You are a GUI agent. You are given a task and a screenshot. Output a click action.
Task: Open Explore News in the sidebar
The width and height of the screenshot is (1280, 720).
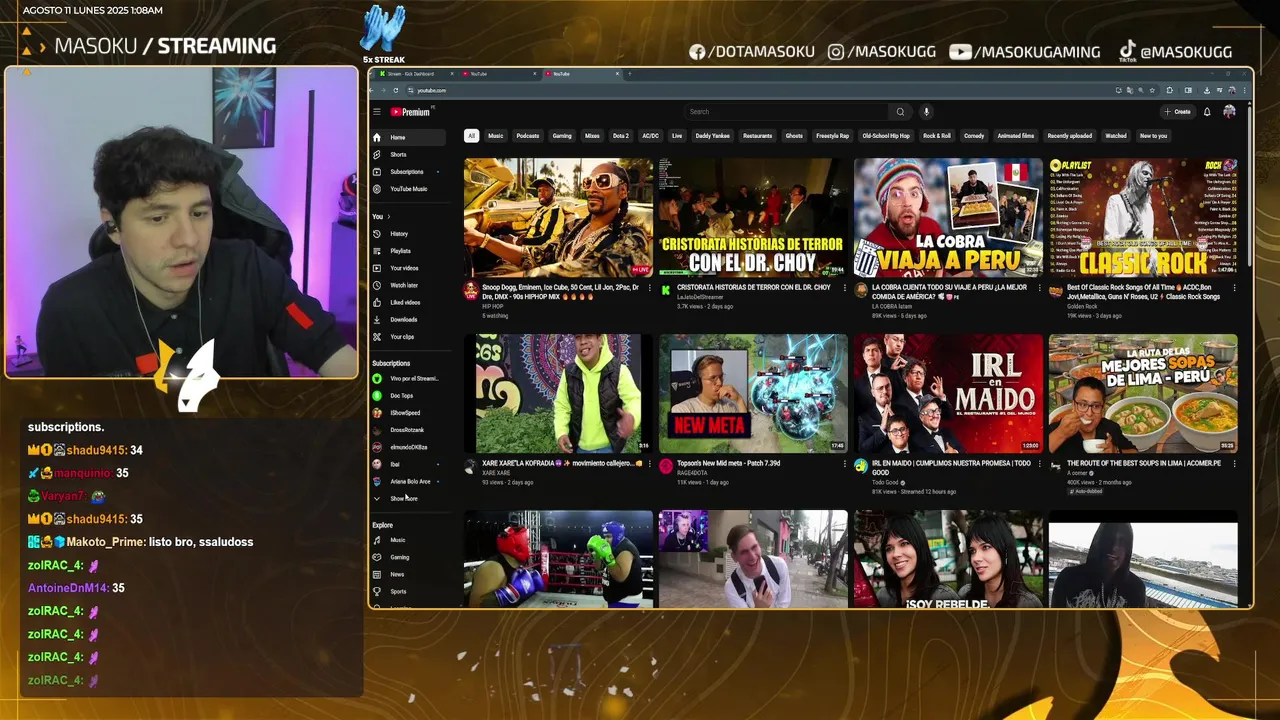[x=408, y=574]
